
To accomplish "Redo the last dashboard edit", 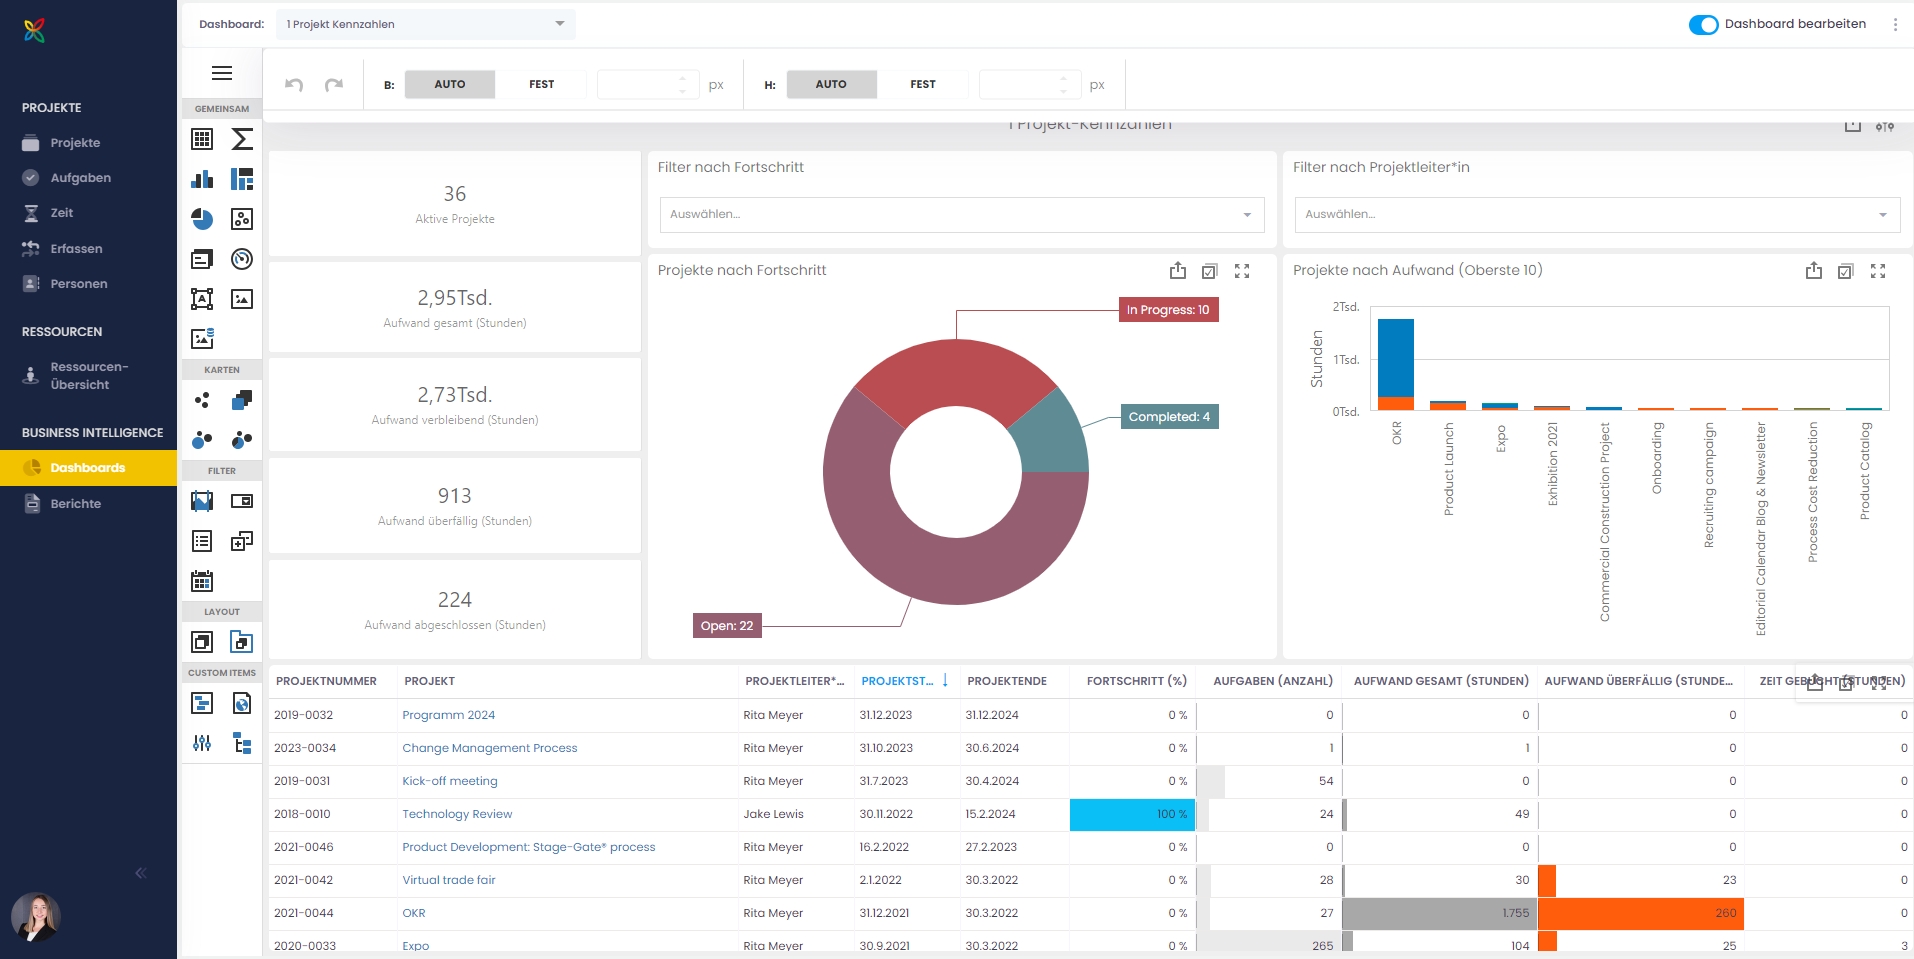I will tap(334, 85).
